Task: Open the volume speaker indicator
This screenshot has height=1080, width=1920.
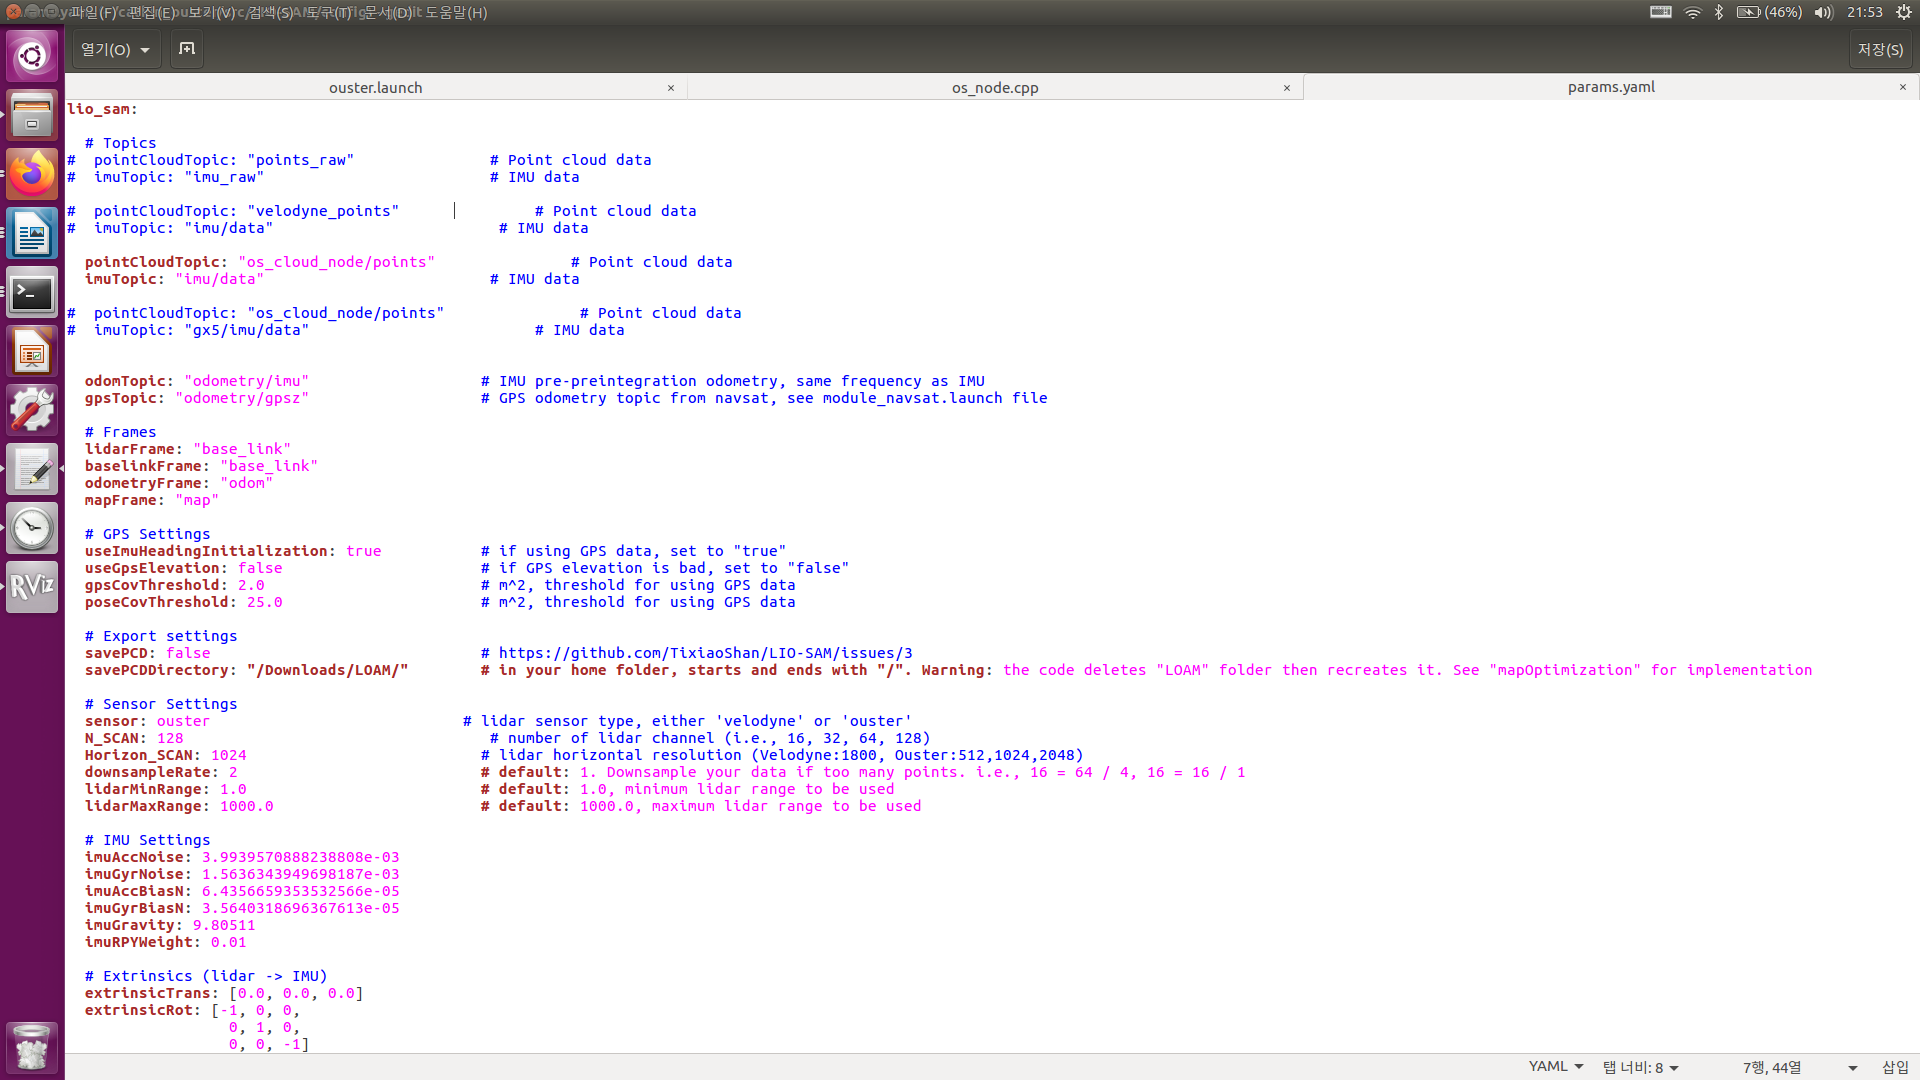Action: coord(1824,12)
